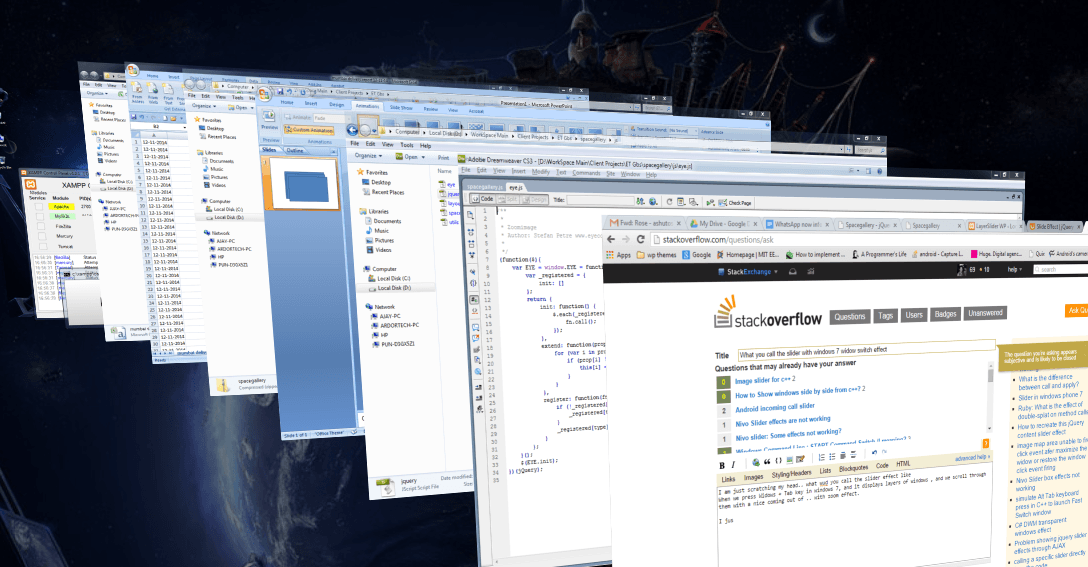Switch Dreamweaver to Design view
This screenshot has height=567, width=1088.
534,200
